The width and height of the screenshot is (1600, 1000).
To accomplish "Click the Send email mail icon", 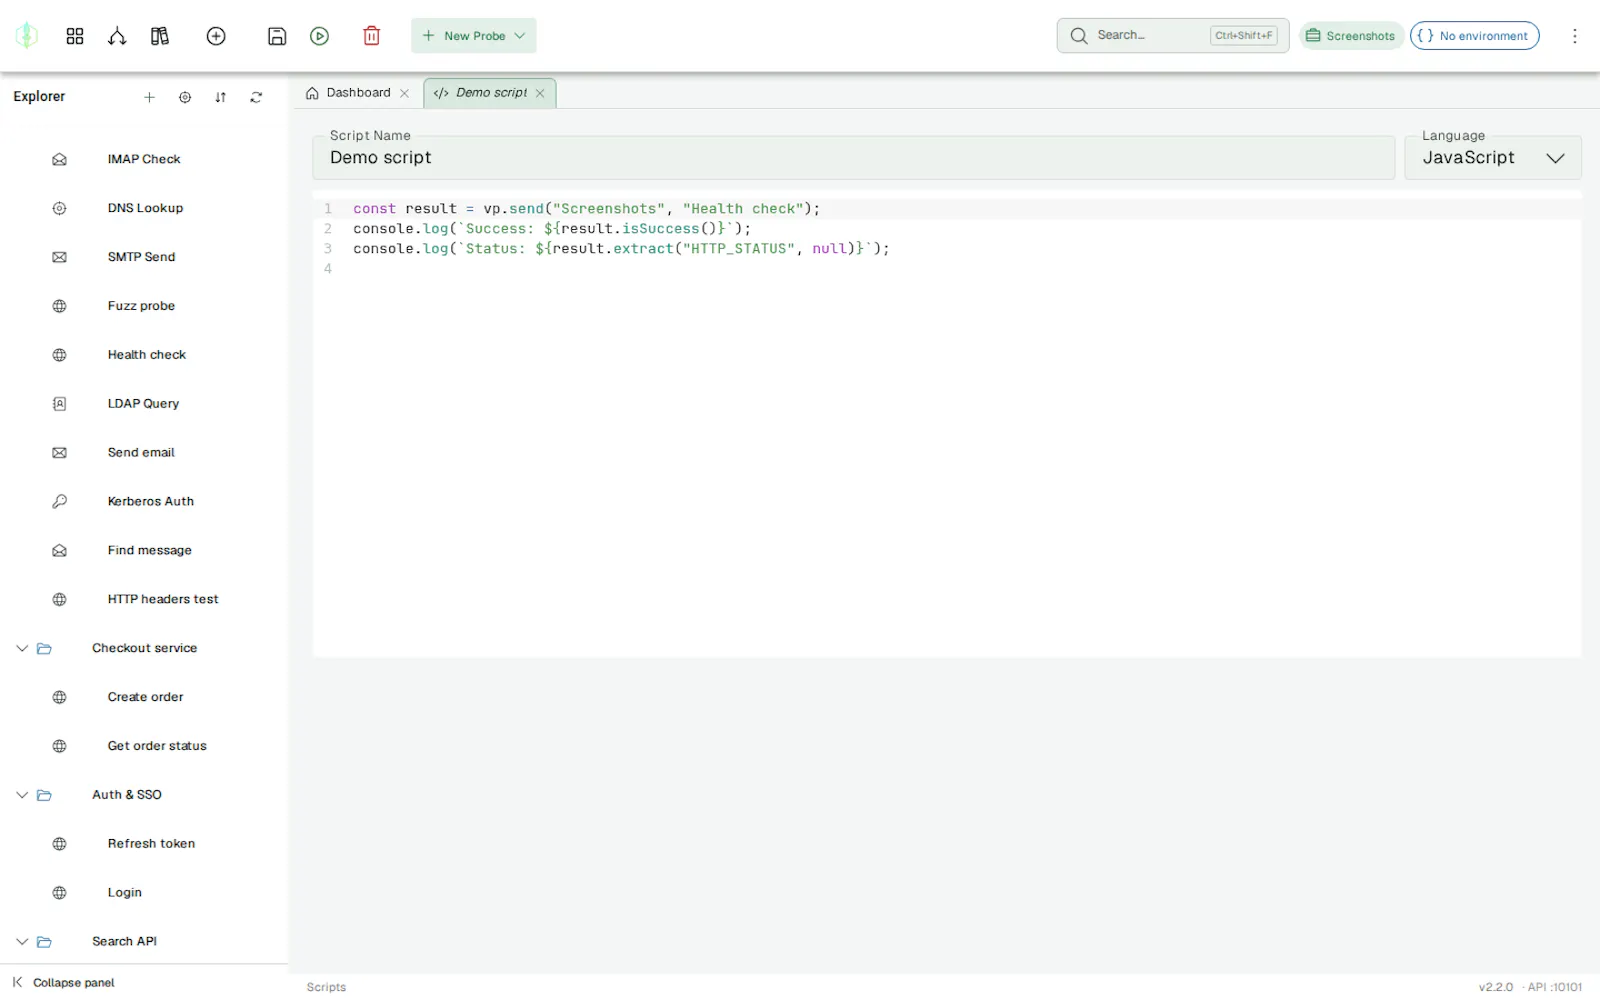I will pos(60,453).
